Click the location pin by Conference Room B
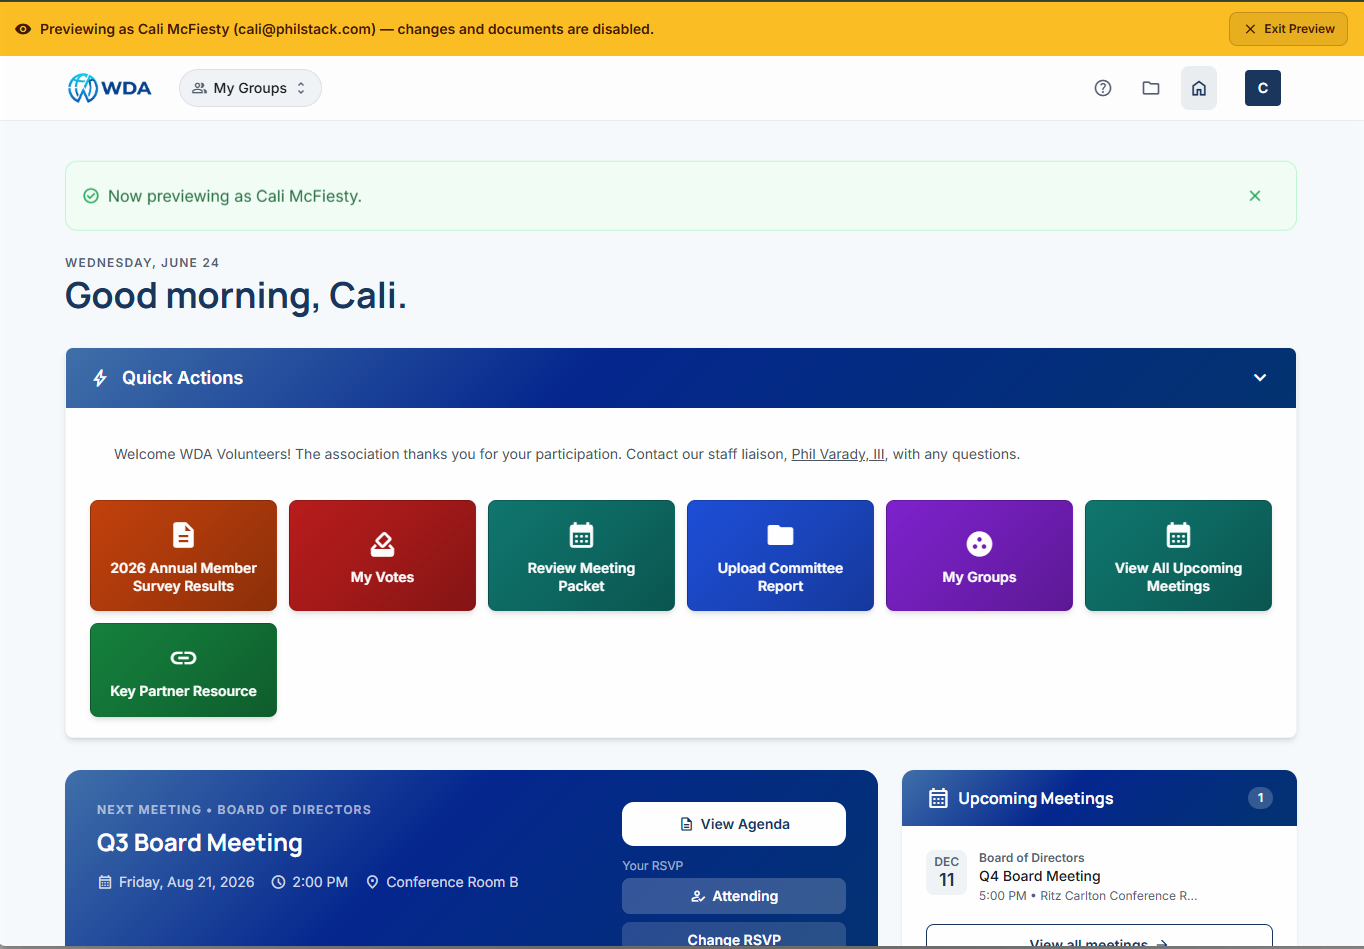The width and height of the screenshot is (1364, 949). pos(372,882)
